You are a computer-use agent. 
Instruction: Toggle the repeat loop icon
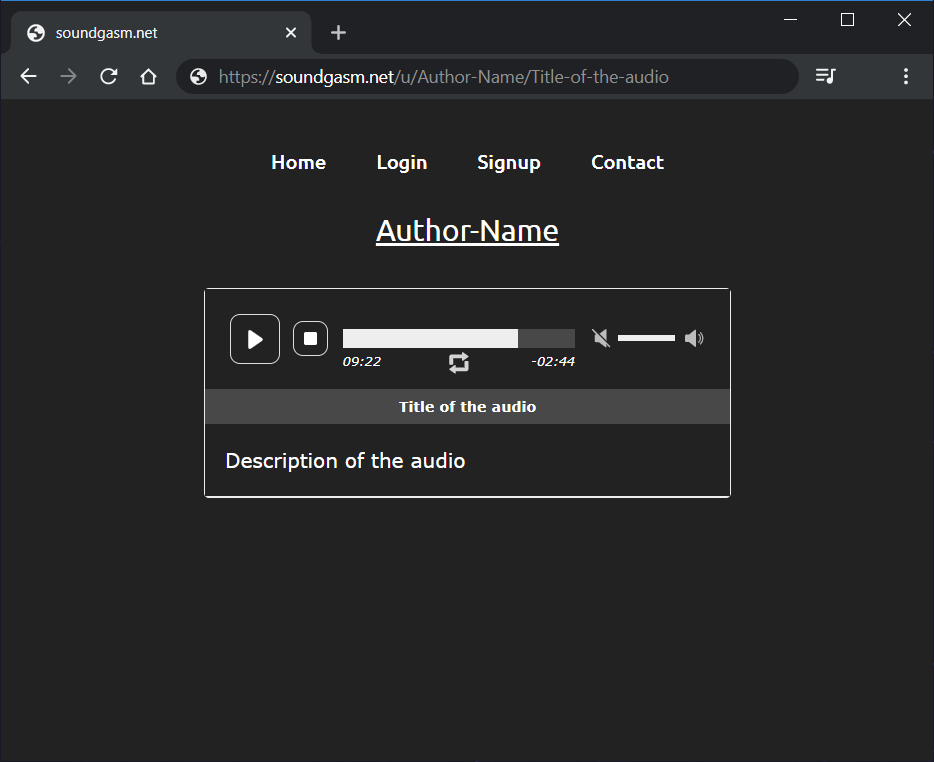tap(459, 362)
